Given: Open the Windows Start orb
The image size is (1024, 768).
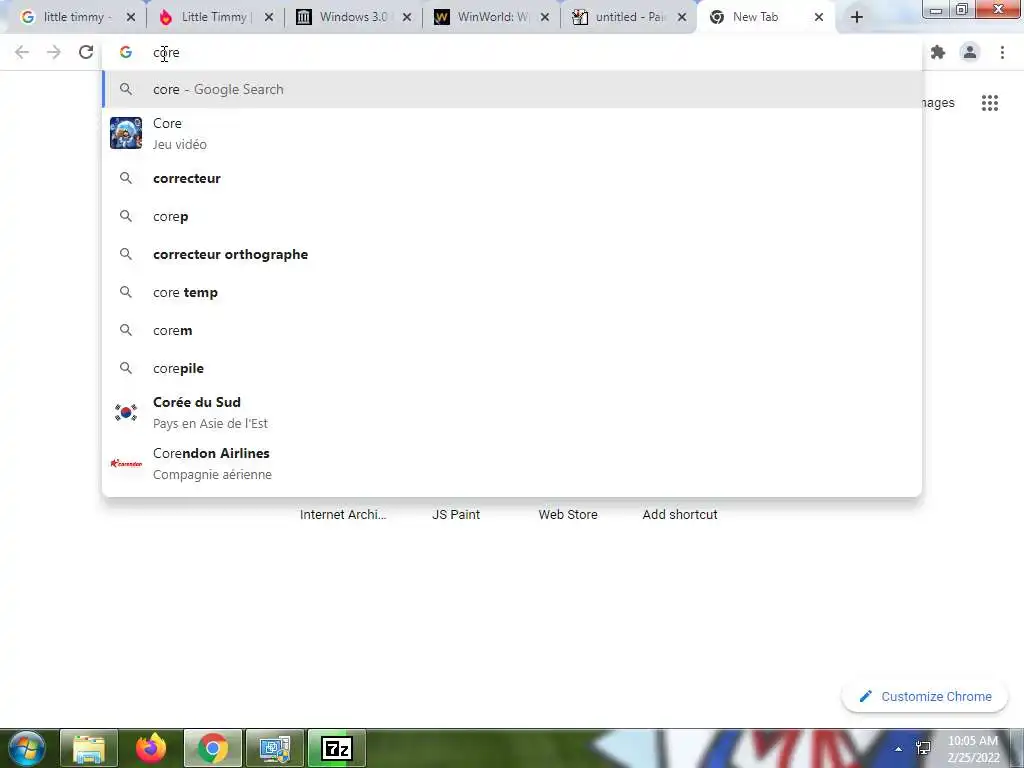Looking at the screenshot, I should click(x=27, y=748).
